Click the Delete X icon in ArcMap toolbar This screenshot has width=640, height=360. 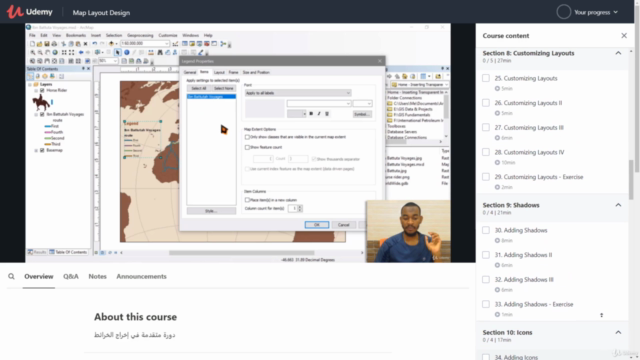pyautogui.click(x=85, y=44)
